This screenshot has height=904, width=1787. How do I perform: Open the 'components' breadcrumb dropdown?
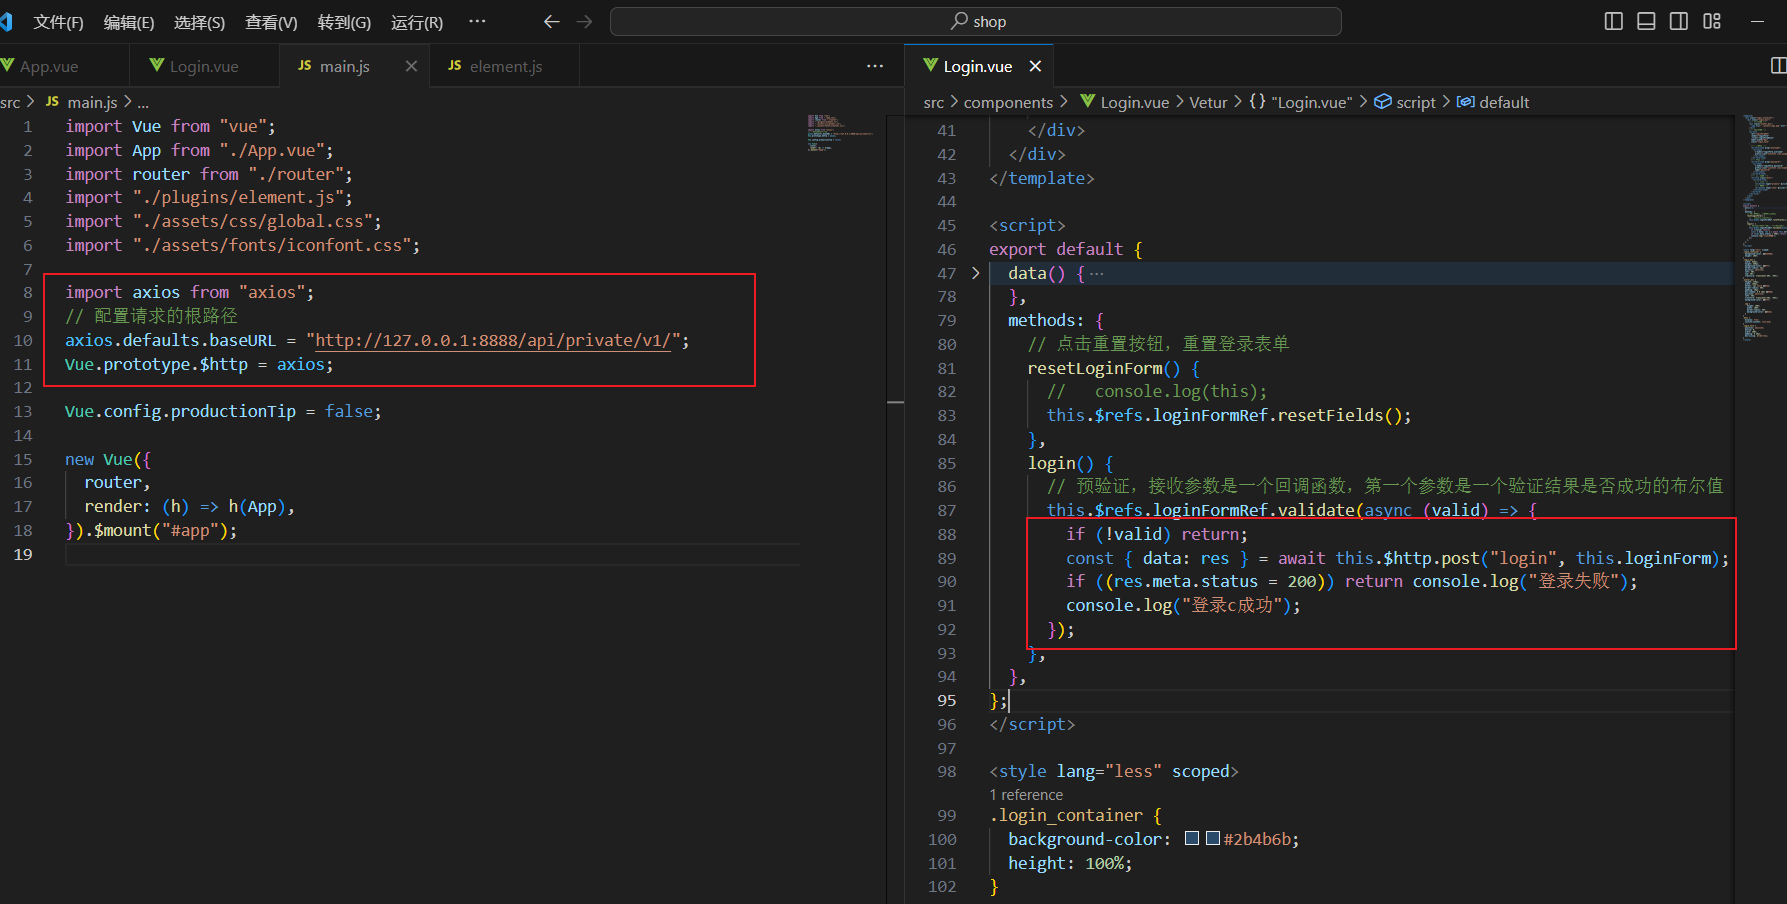pos(1007,102)
